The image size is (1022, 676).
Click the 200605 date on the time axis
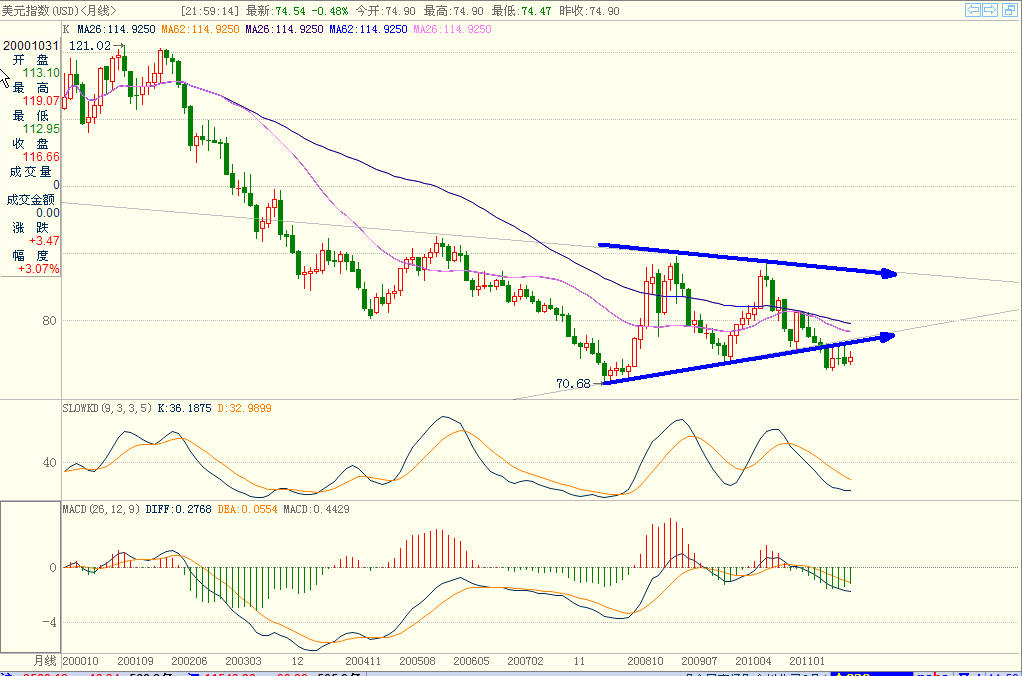click(471, 661)
